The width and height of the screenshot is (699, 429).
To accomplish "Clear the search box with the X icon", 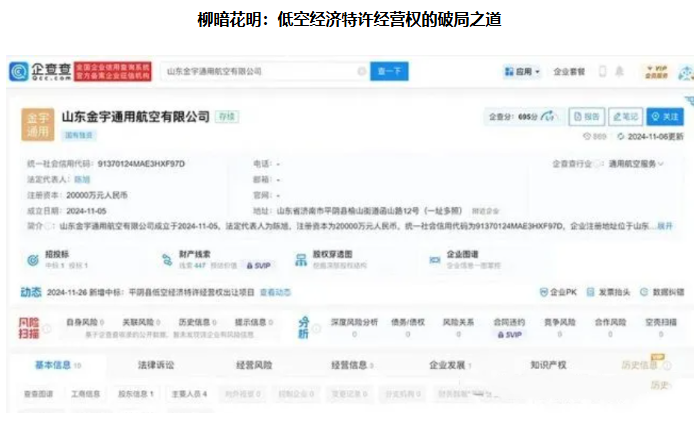I will point(362,72).
